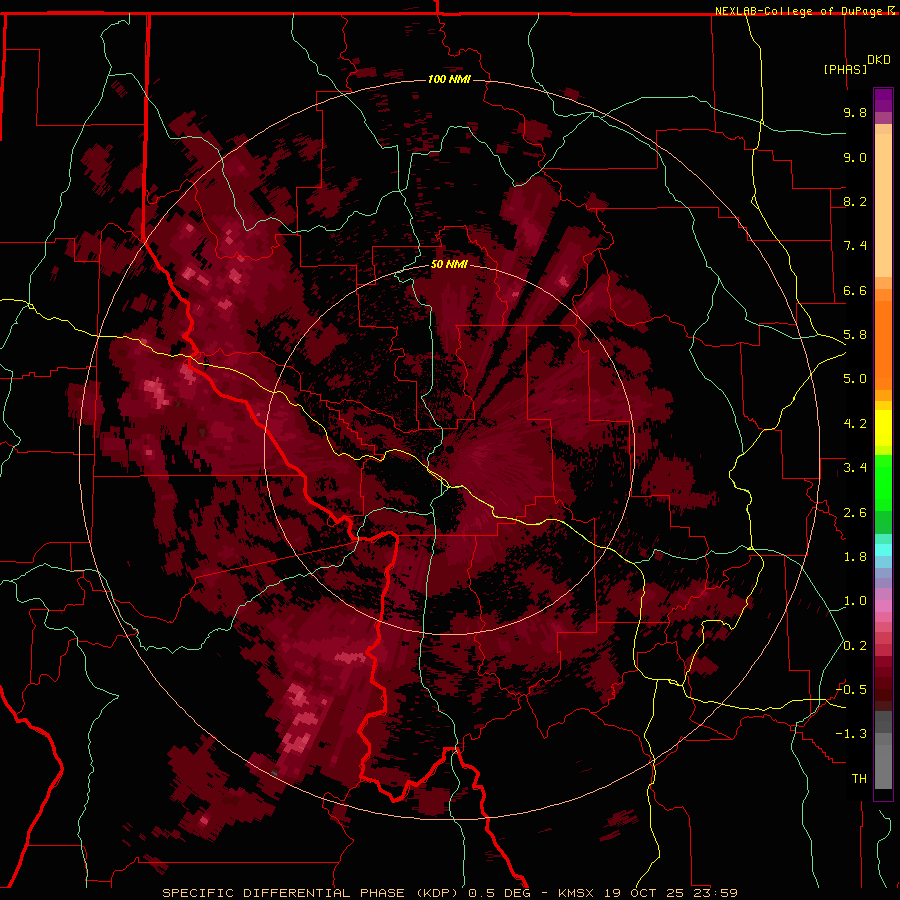Click the TH threshold label on the legend
This screenshot has width=900, height=900.
(859, 779)
